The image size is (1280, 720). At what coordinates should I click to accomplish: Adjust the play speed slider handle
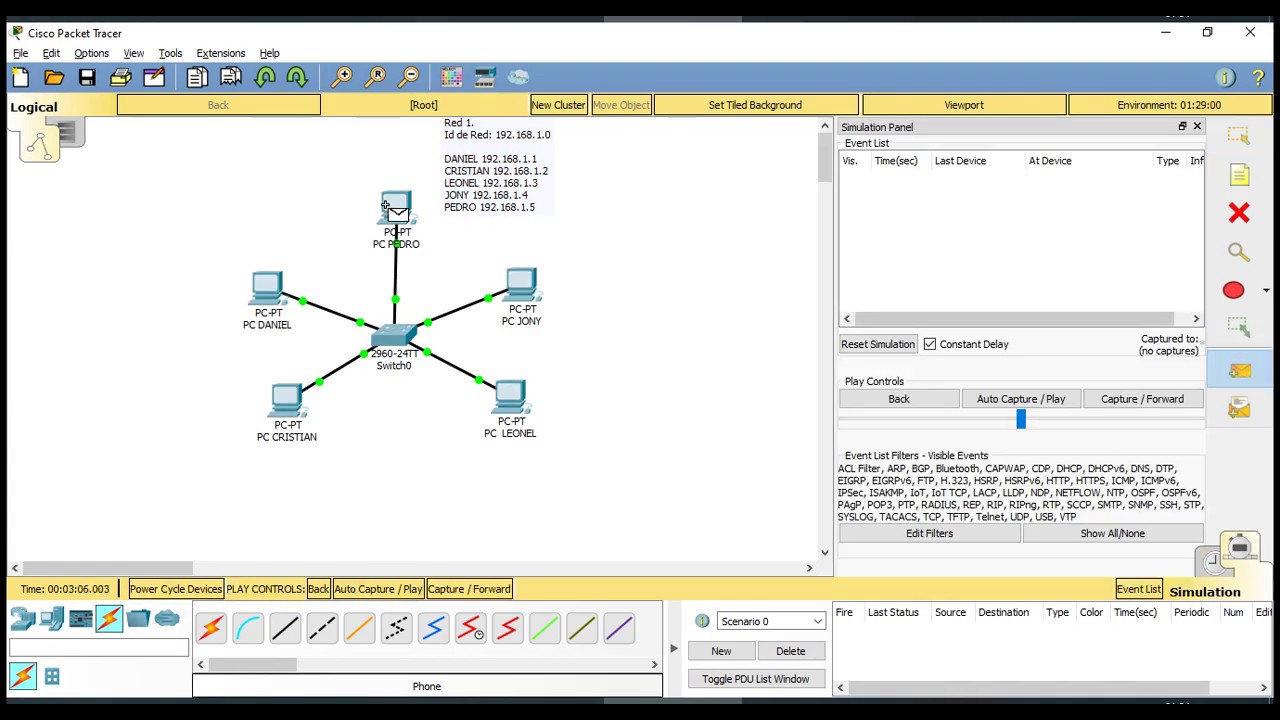1021,420
